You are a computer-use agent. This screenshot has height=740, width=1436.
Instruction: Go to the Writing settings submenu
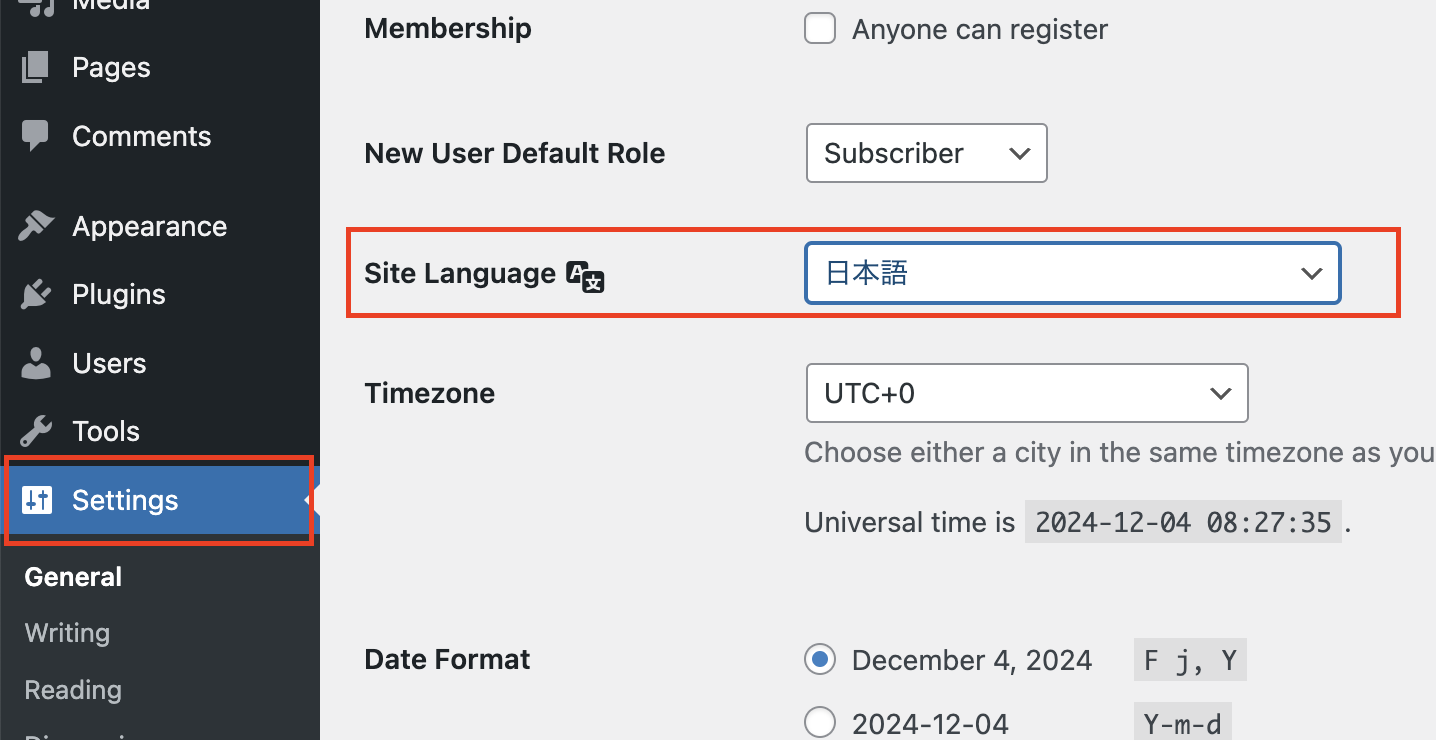pyautogui.click(x=67, y=633)
